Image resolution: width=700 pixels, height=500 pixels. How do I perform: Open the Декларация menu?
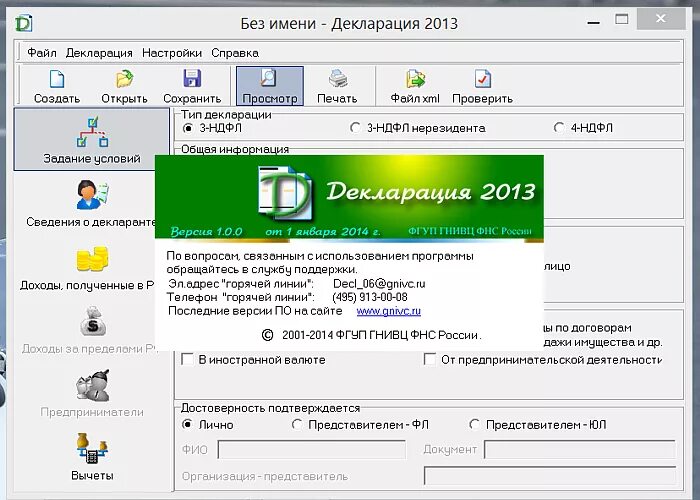click(x=99, y=53)
